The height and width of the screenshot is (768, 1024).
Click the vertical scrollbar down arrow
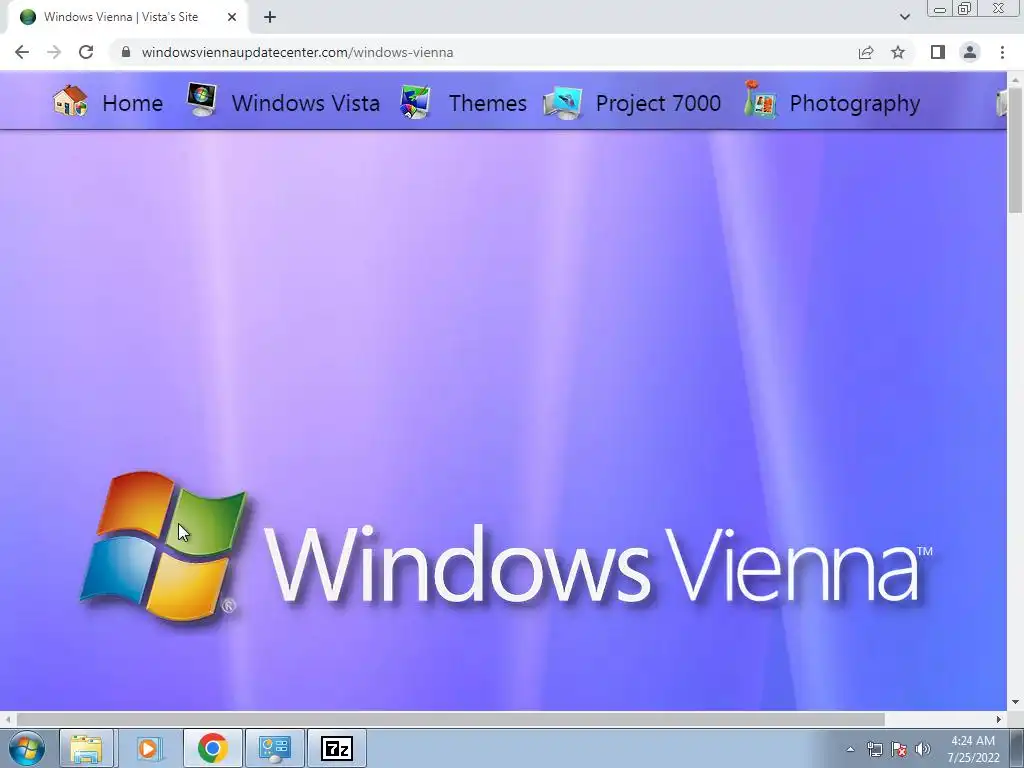(x=1015, y=703)
